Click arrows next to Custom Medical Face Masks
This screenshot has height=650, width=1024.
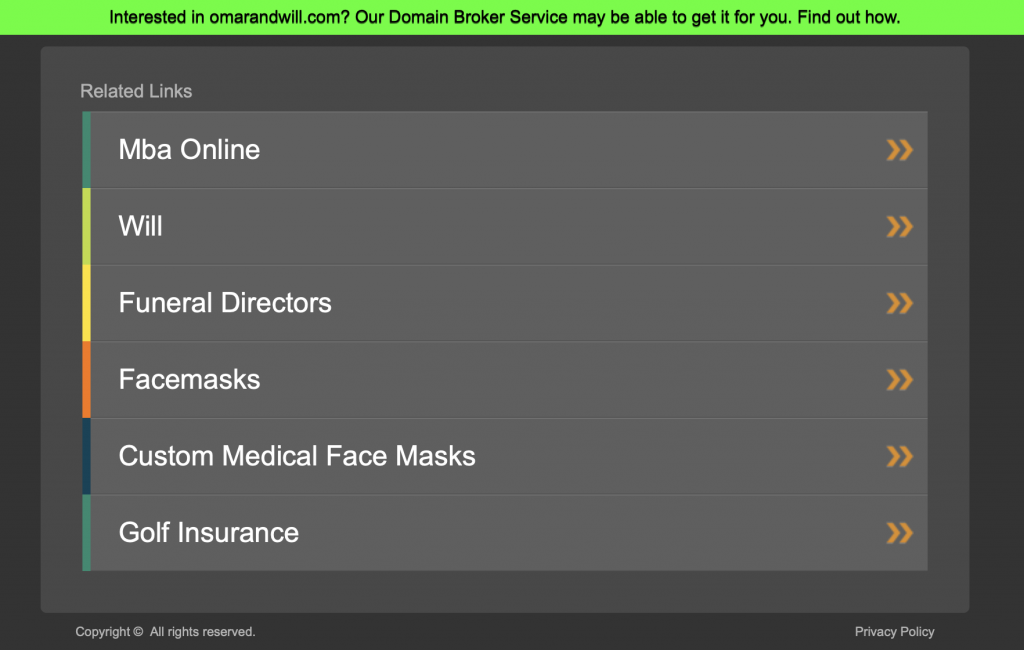click(899, 457)
